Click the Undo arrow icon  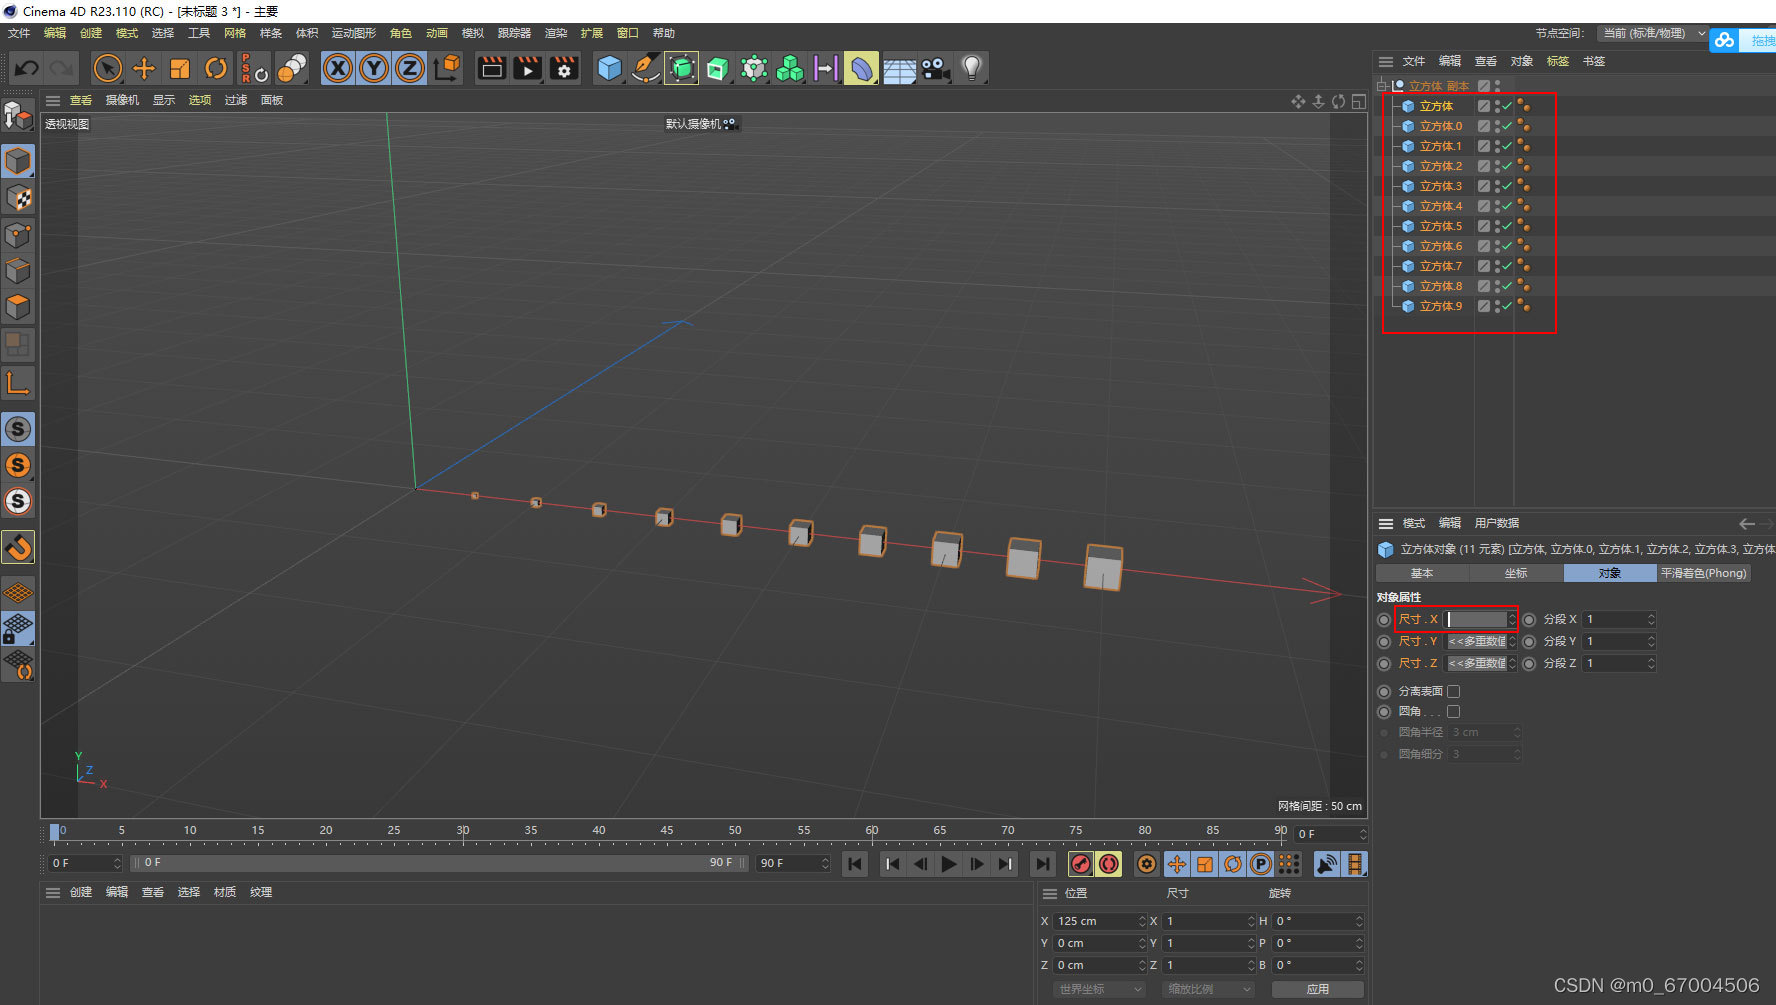27,68
